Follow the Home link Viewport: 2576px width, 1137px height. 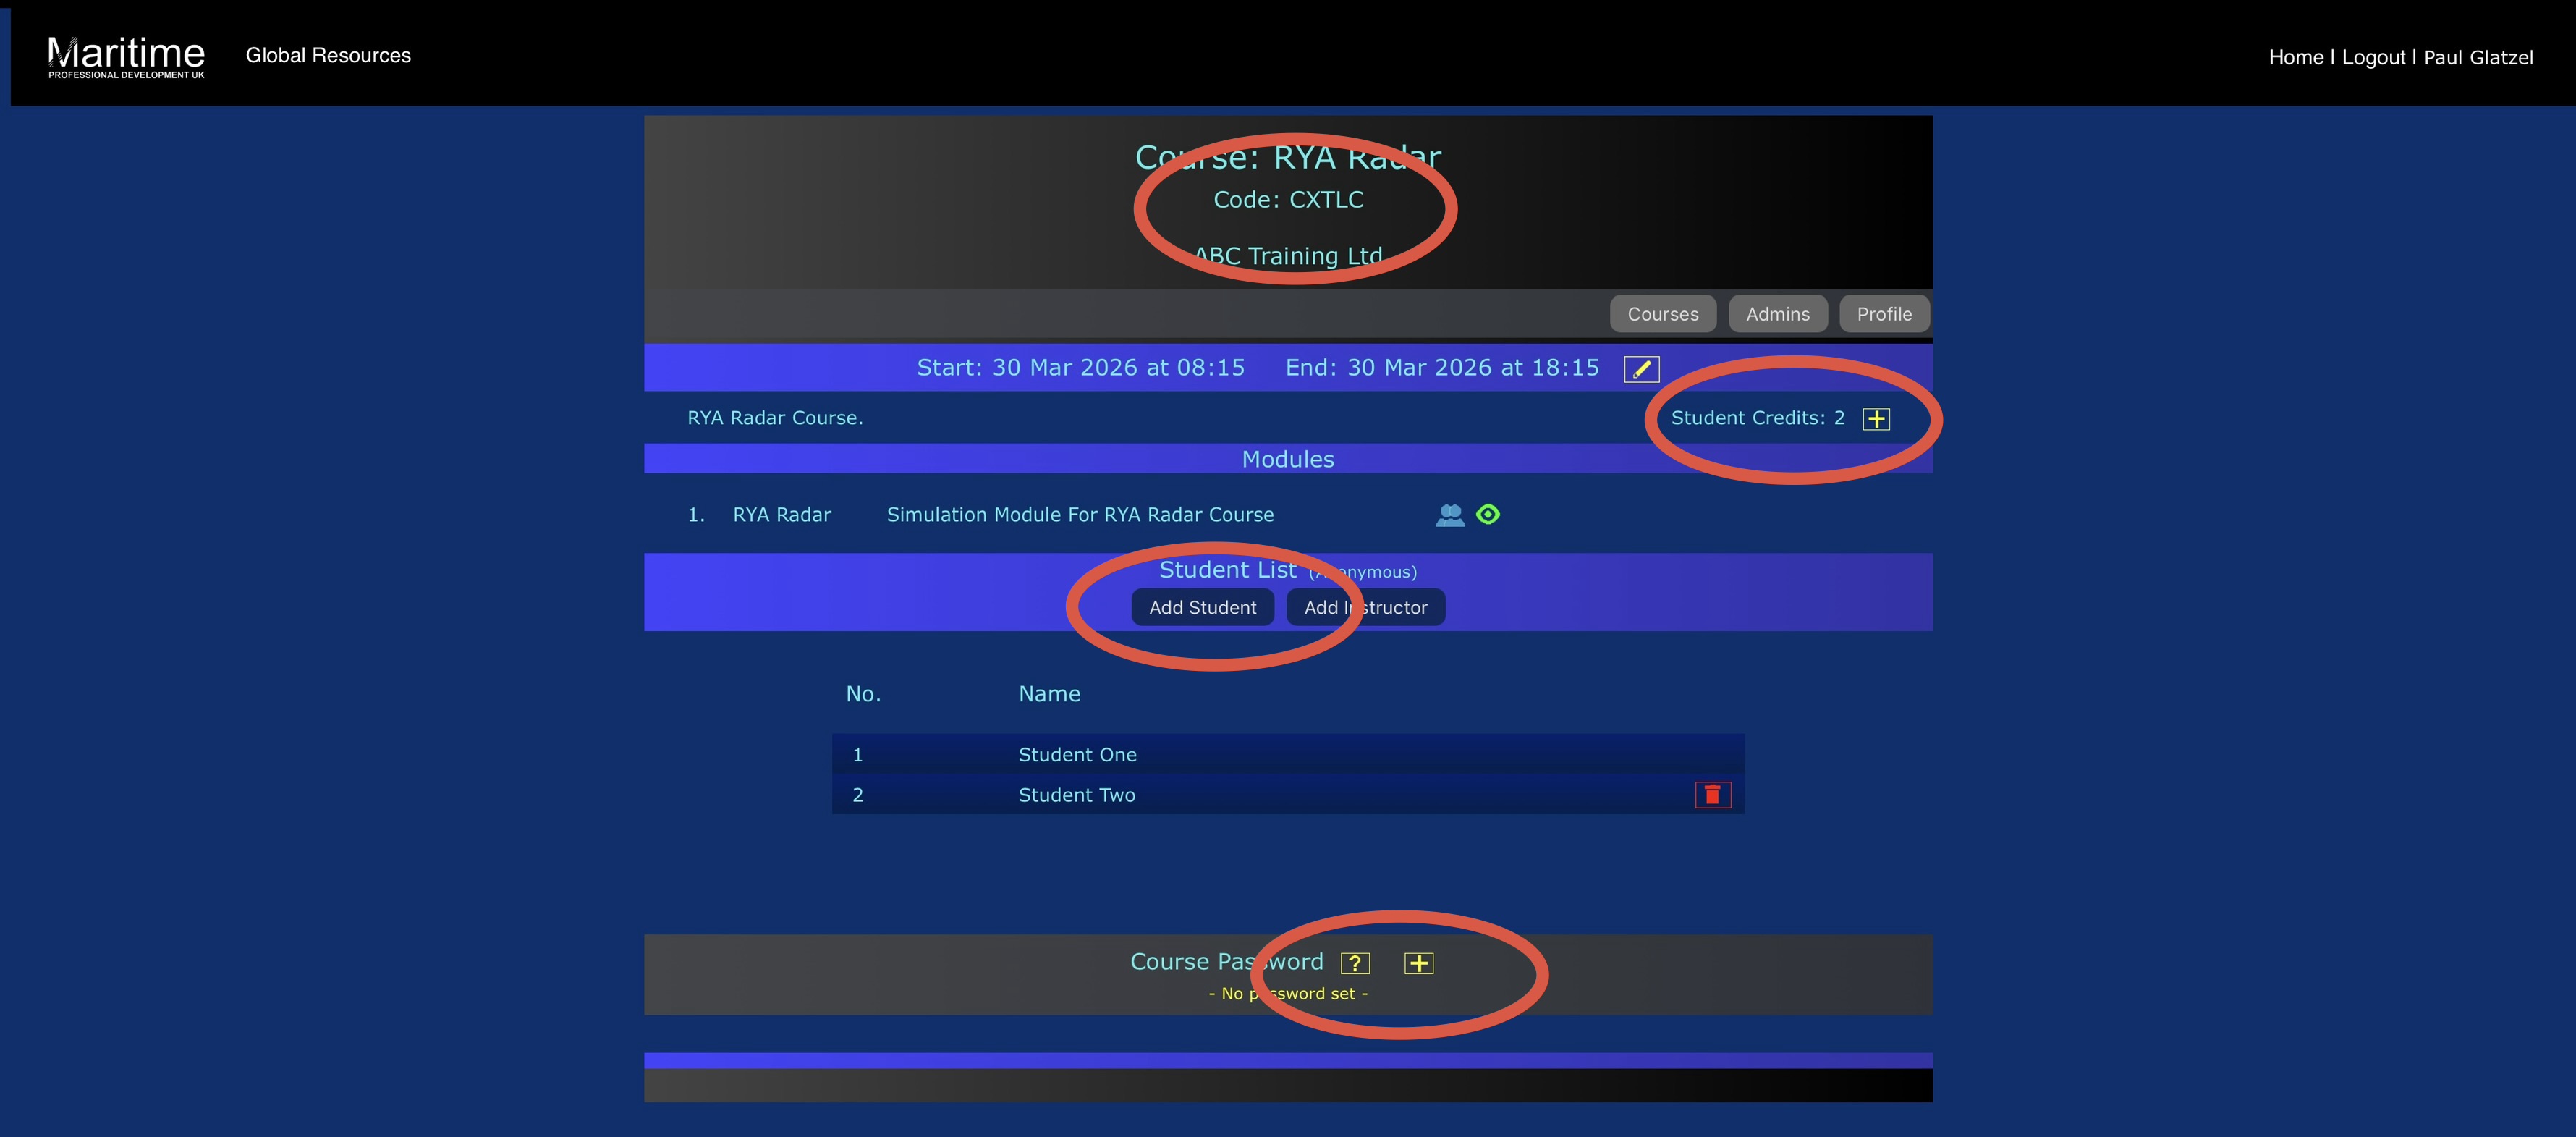point(2295,58)
